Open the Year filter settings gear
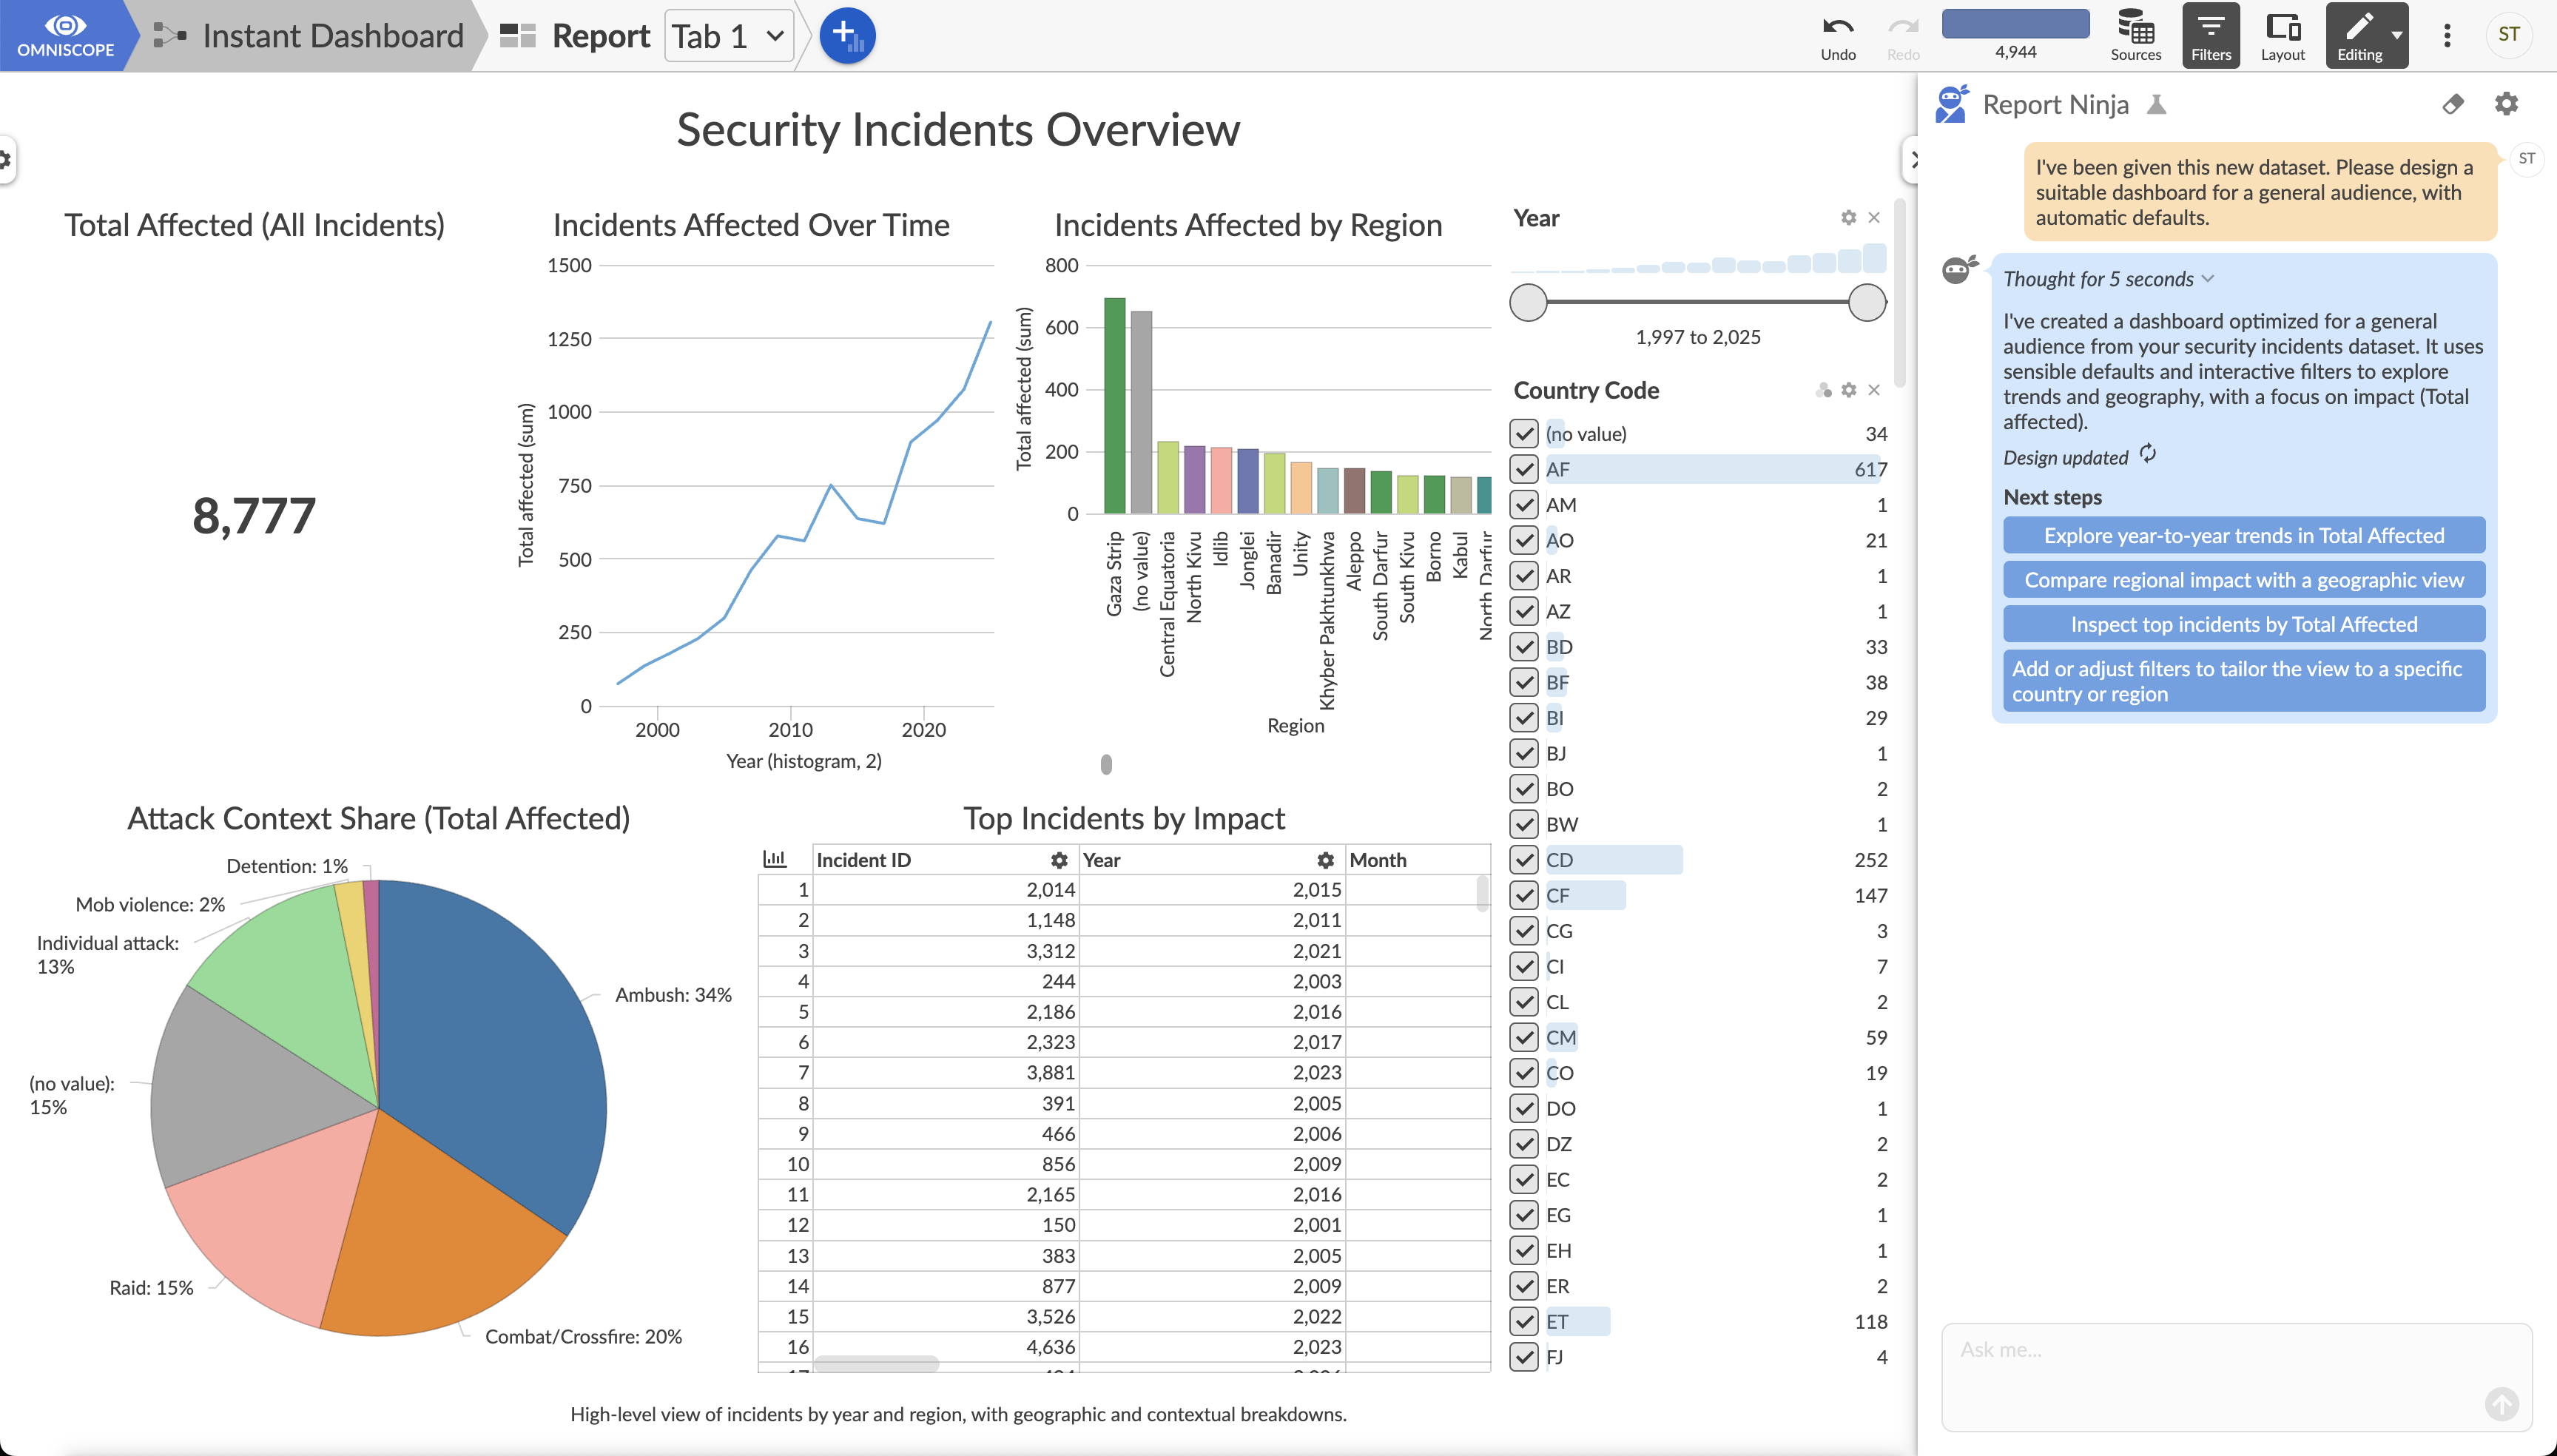This screenshot has width=2557, height=1456. click(1848, 218)
